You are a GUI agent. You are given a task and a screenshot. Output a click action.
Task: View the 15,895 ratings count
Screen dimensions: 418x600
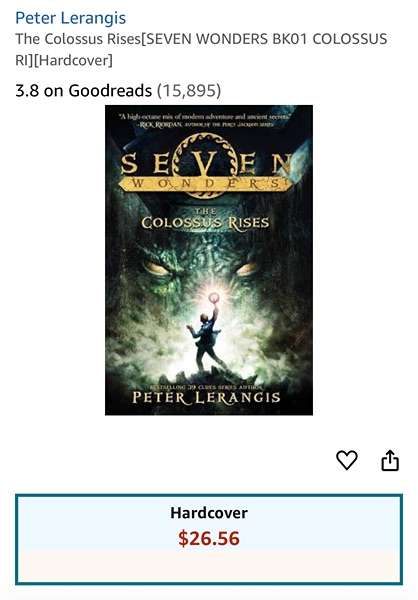click(x=189, y=91)
